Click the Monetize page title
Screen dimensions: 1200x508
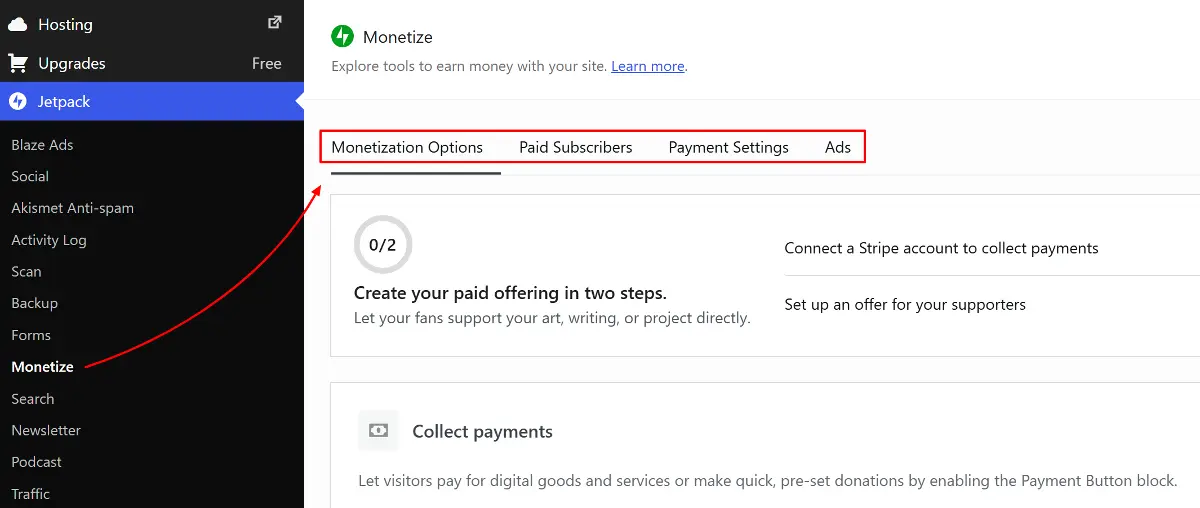pos(398,37)
